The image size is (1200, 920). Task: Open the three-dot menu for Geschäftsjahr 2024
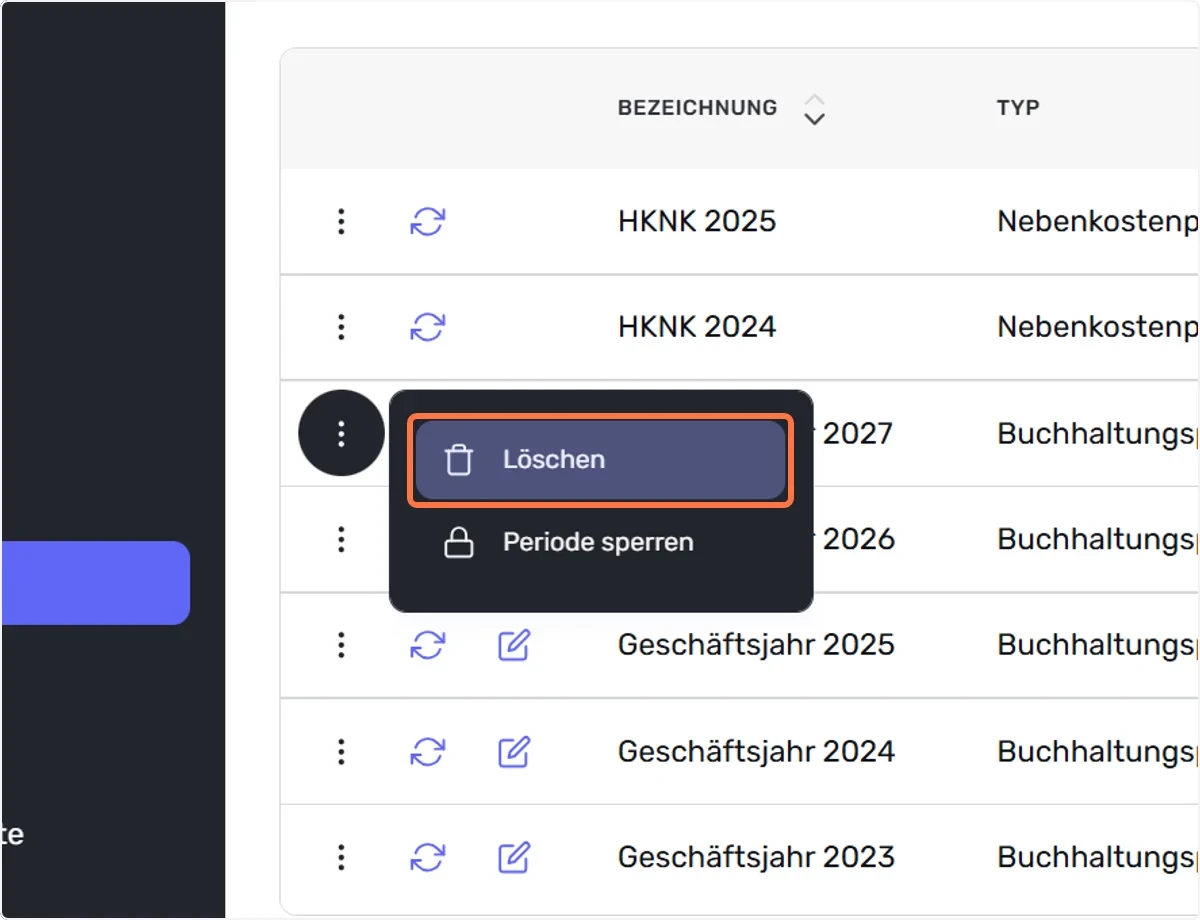point(341,751)
